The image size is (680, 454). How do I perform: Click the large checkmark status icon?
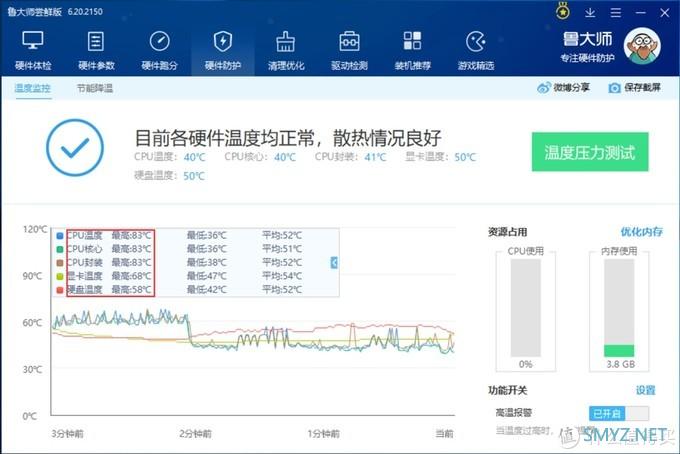point(75,147)
